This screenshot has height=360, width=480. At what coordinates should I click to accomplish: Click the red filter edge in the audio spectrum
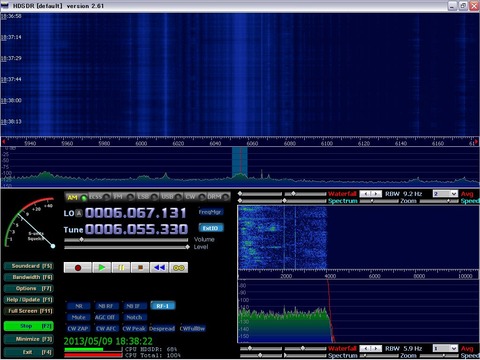[x=330, y=310]
